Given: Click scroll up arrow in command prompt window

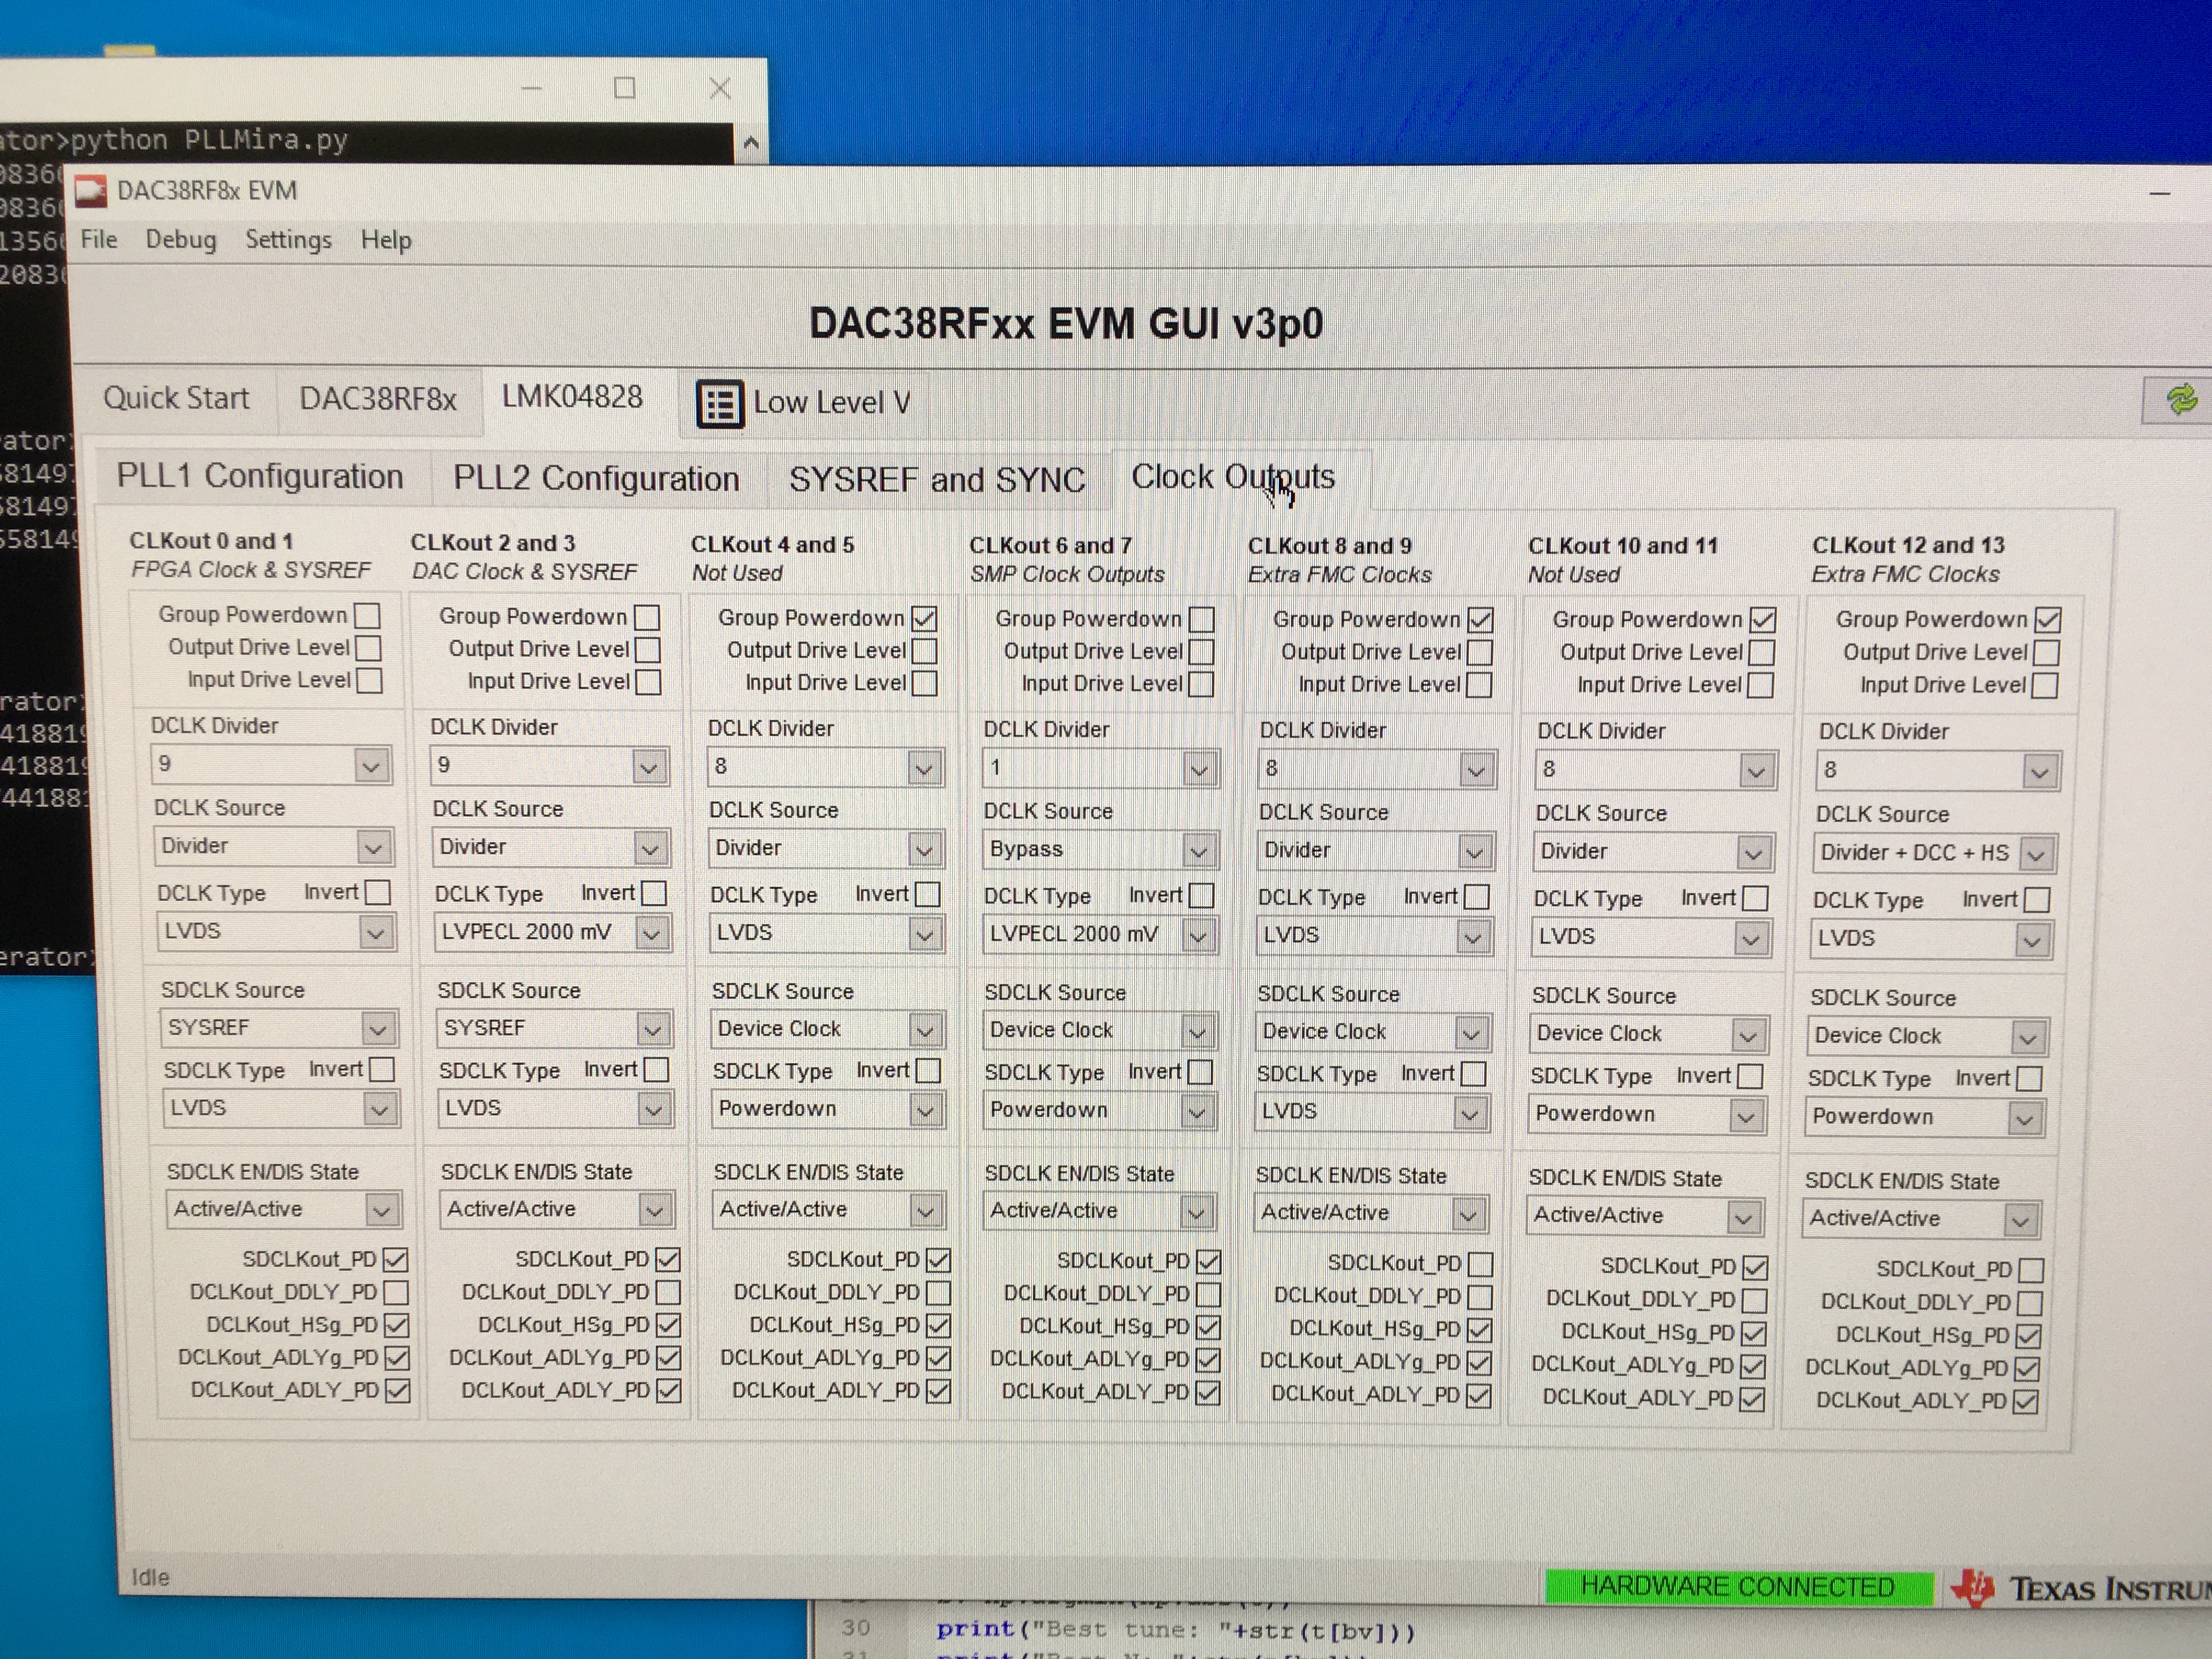Looking at the screenshot, I should (751, 143).
